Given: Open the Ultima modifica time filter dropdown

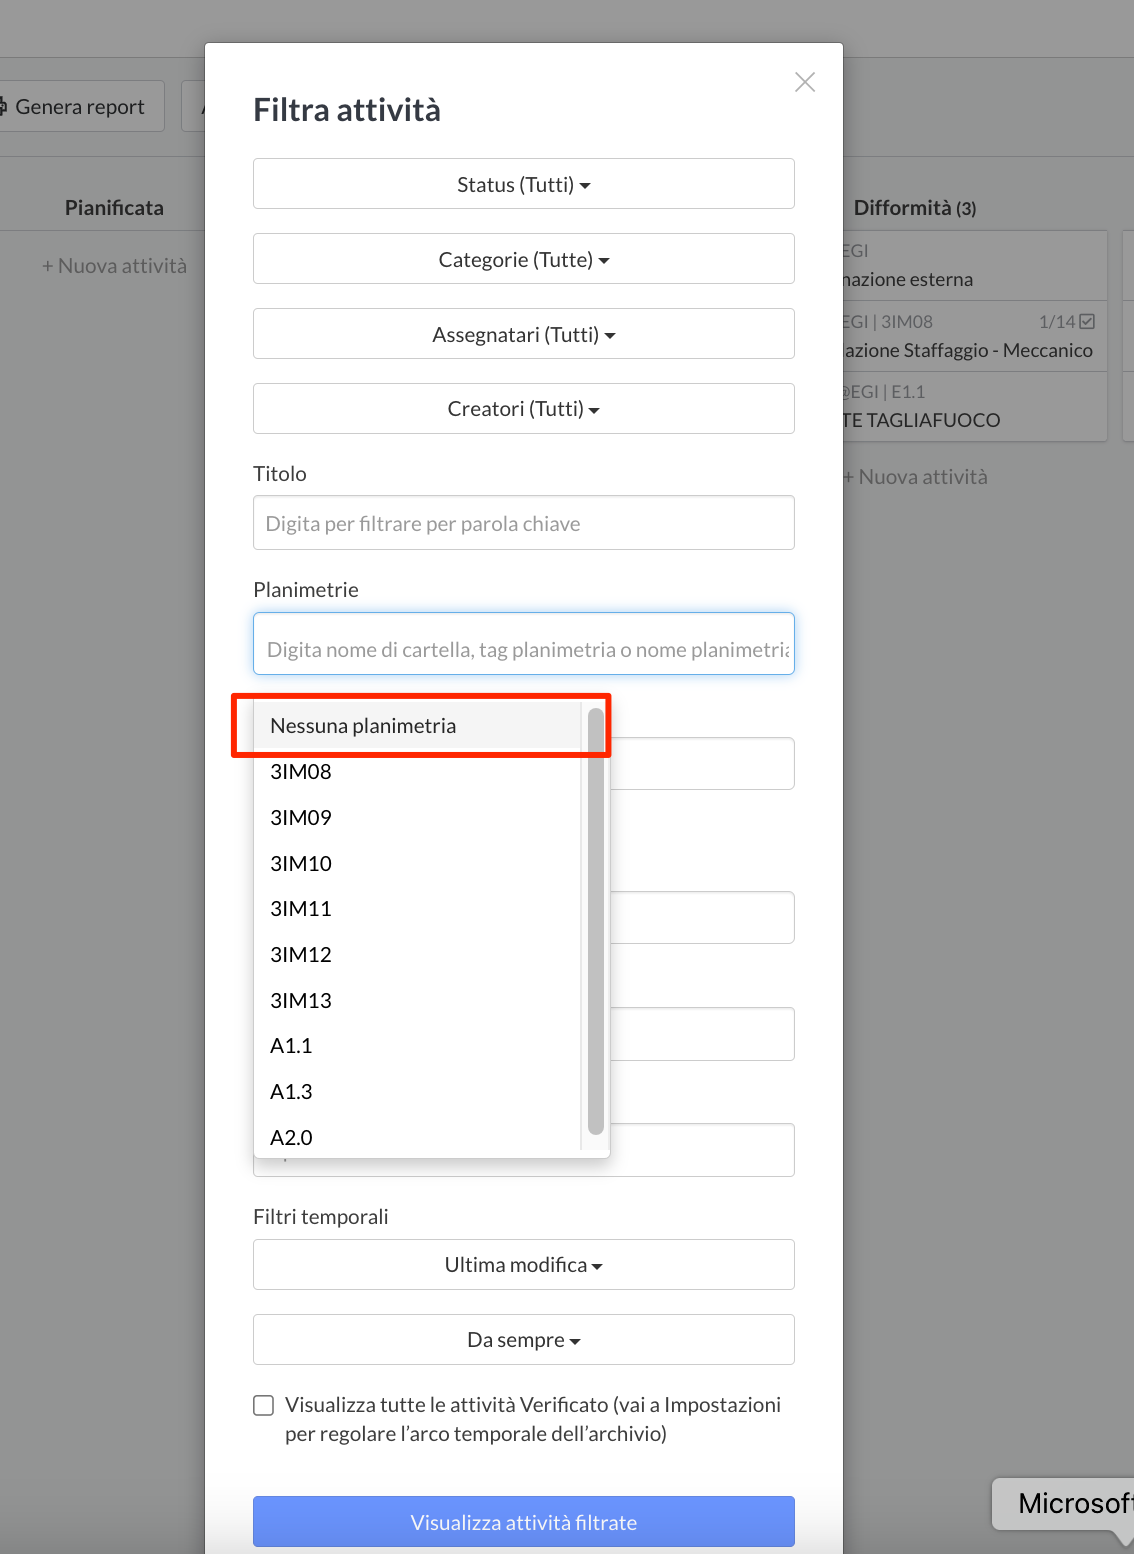Looking at the screenshot, I should 523,1265.
